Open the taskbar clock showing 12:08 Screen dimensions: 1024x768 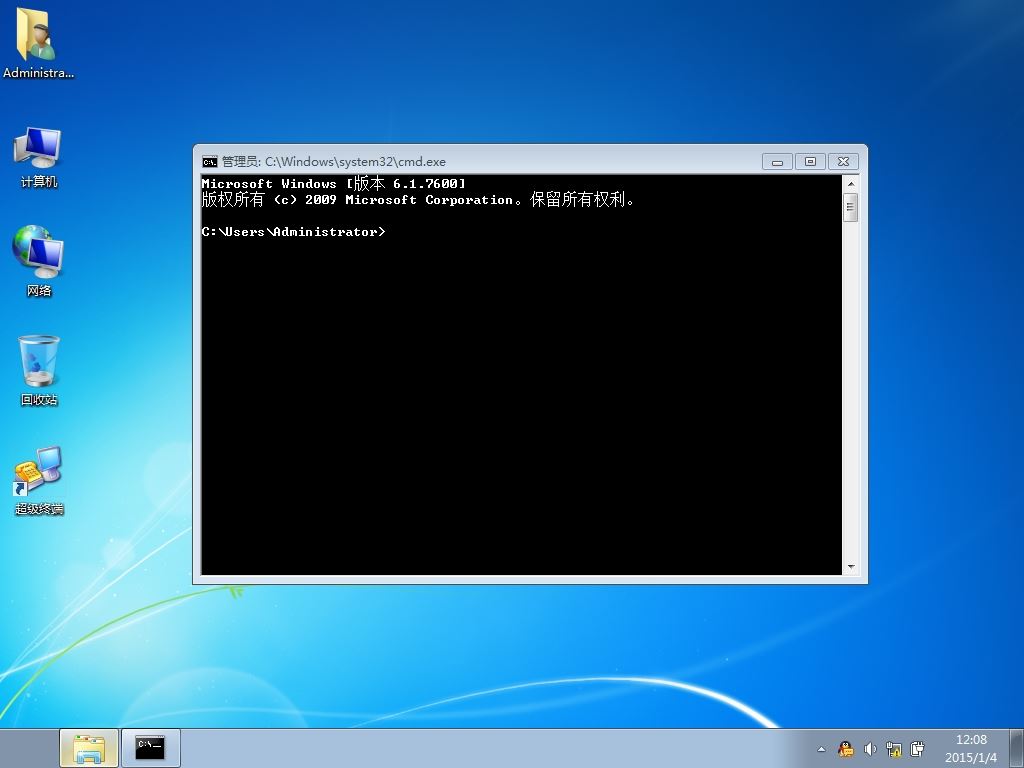971,748
